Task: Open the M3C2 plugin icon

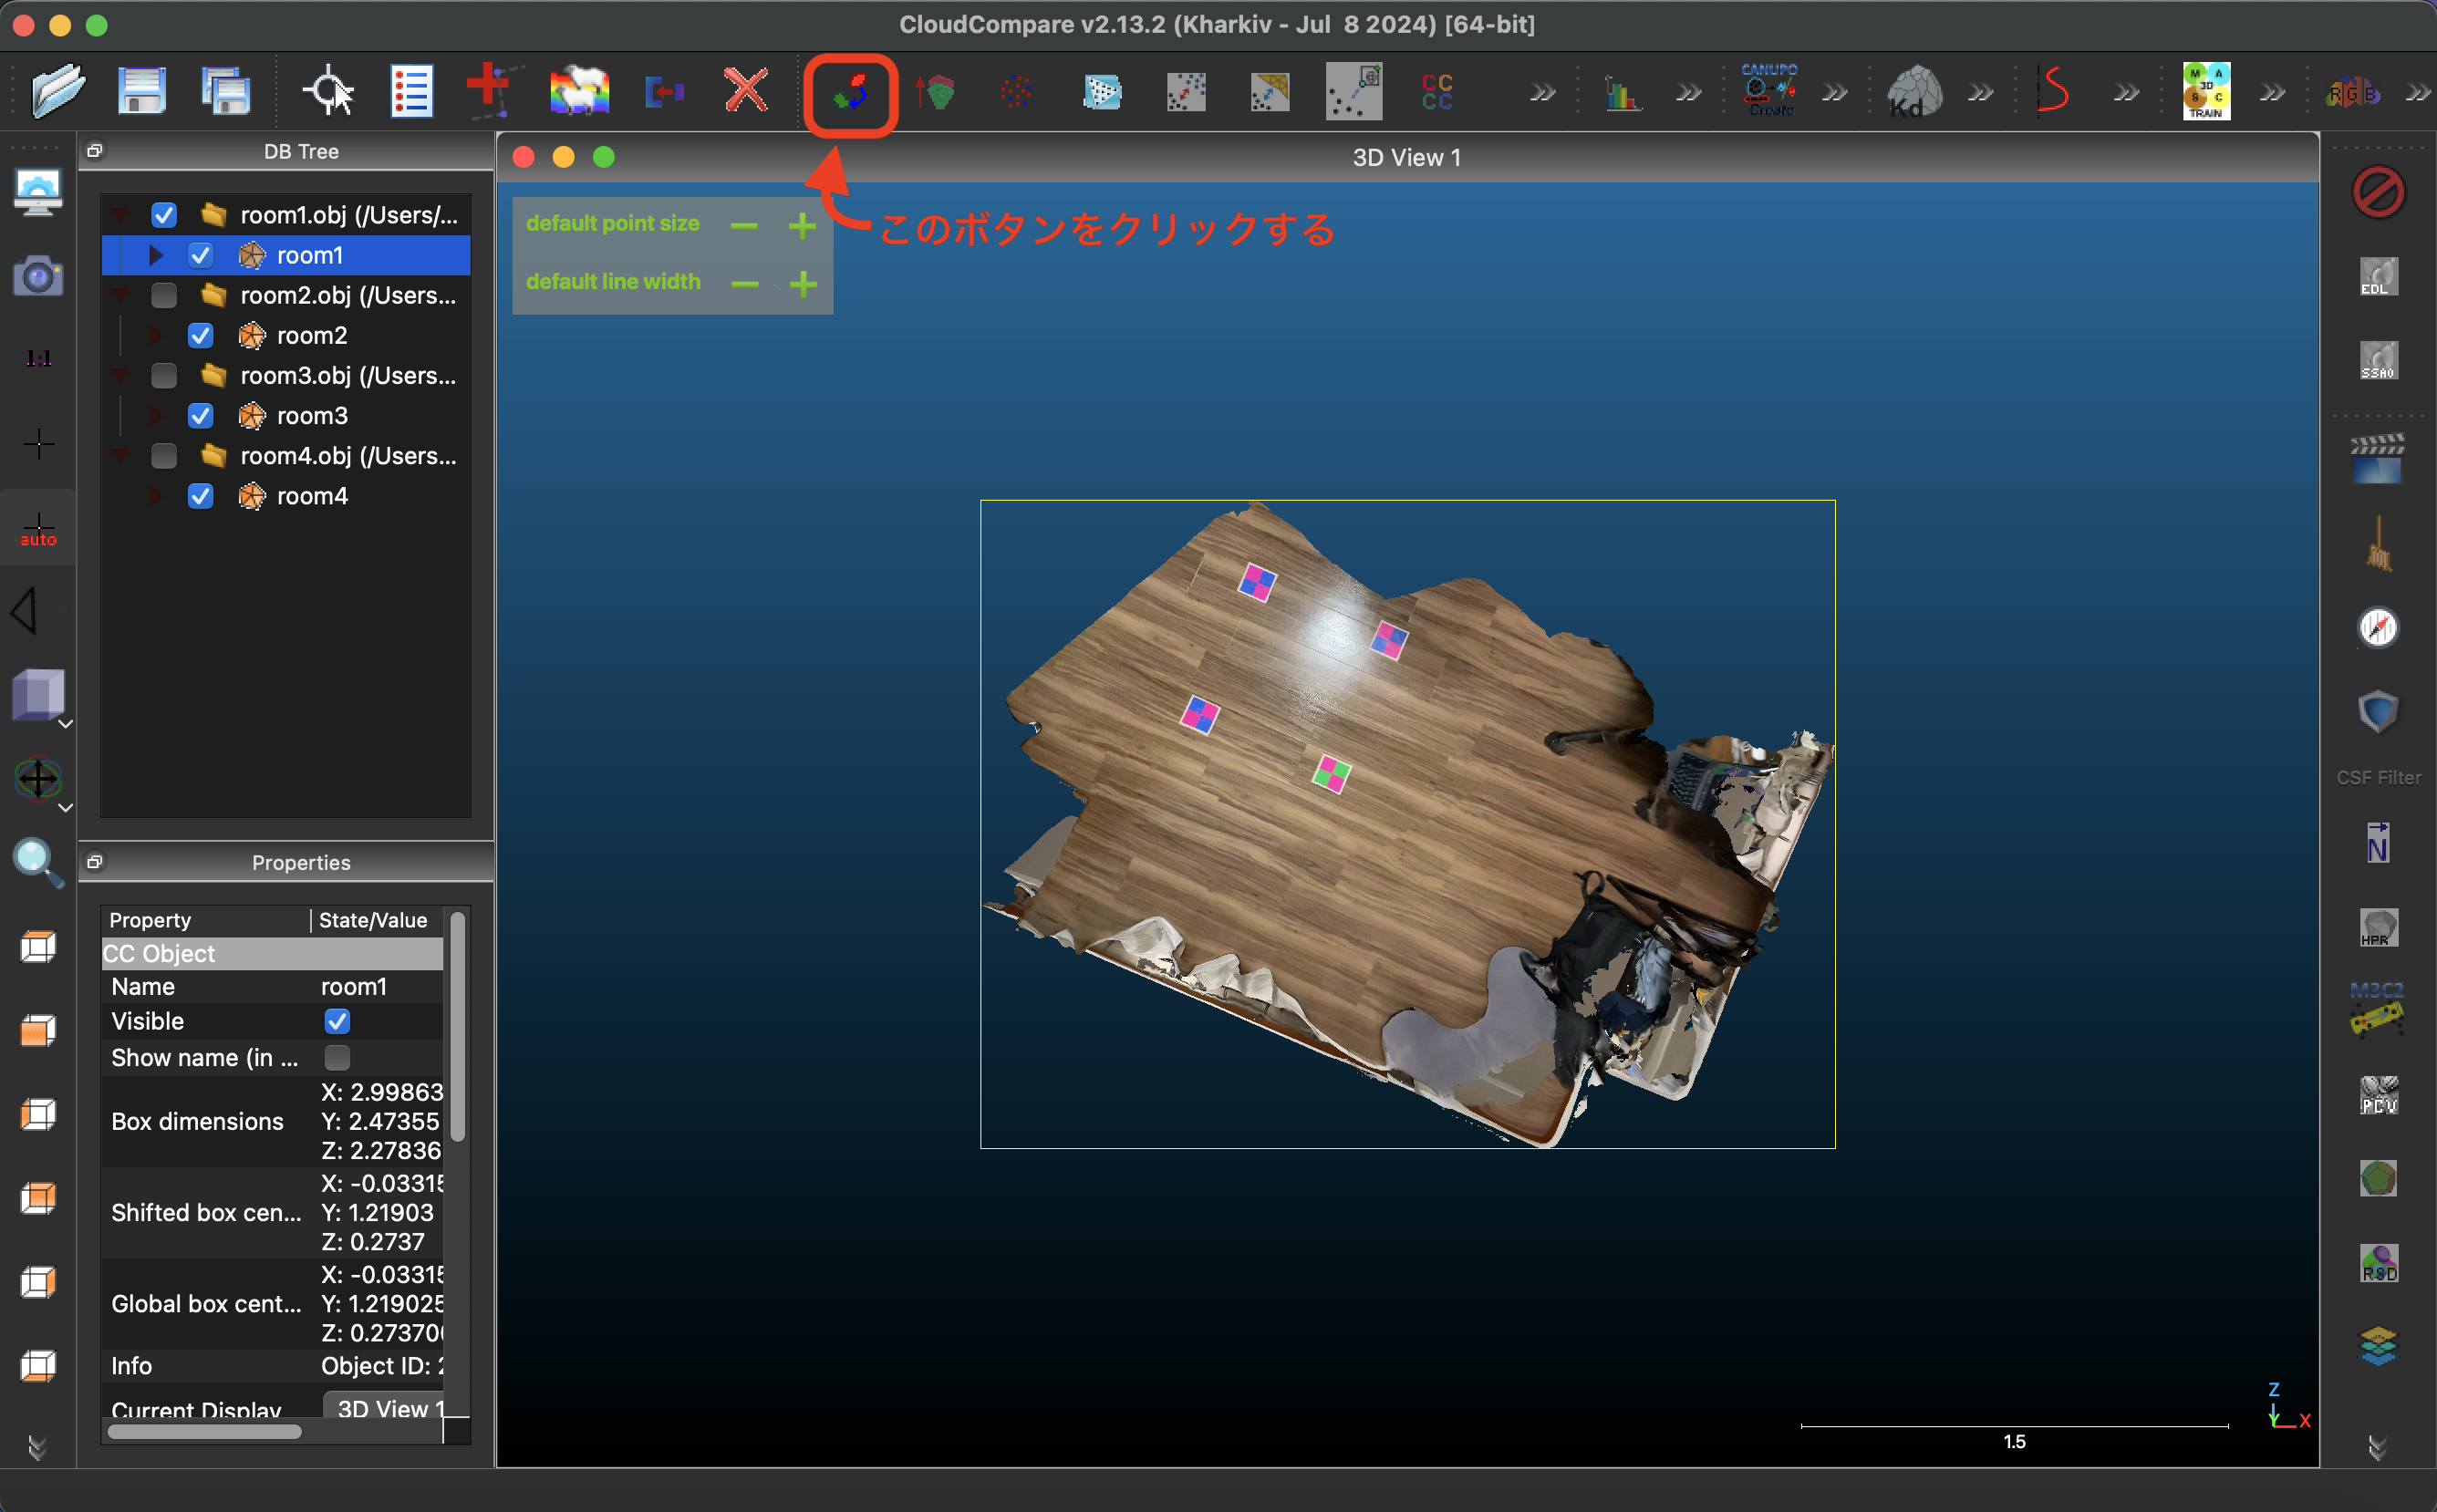Action: click(2377, 1009)
